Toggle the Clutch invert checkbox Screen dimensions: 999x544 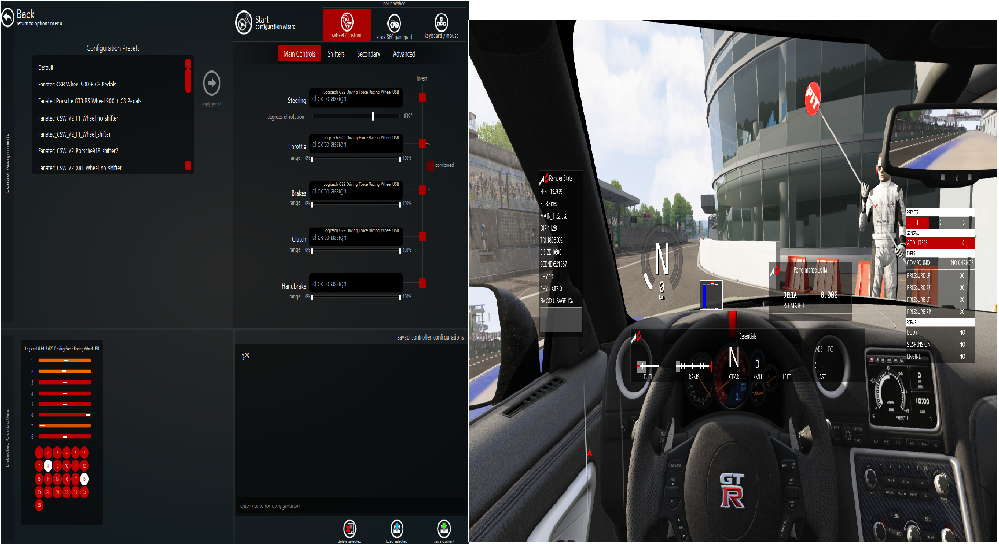422,236
